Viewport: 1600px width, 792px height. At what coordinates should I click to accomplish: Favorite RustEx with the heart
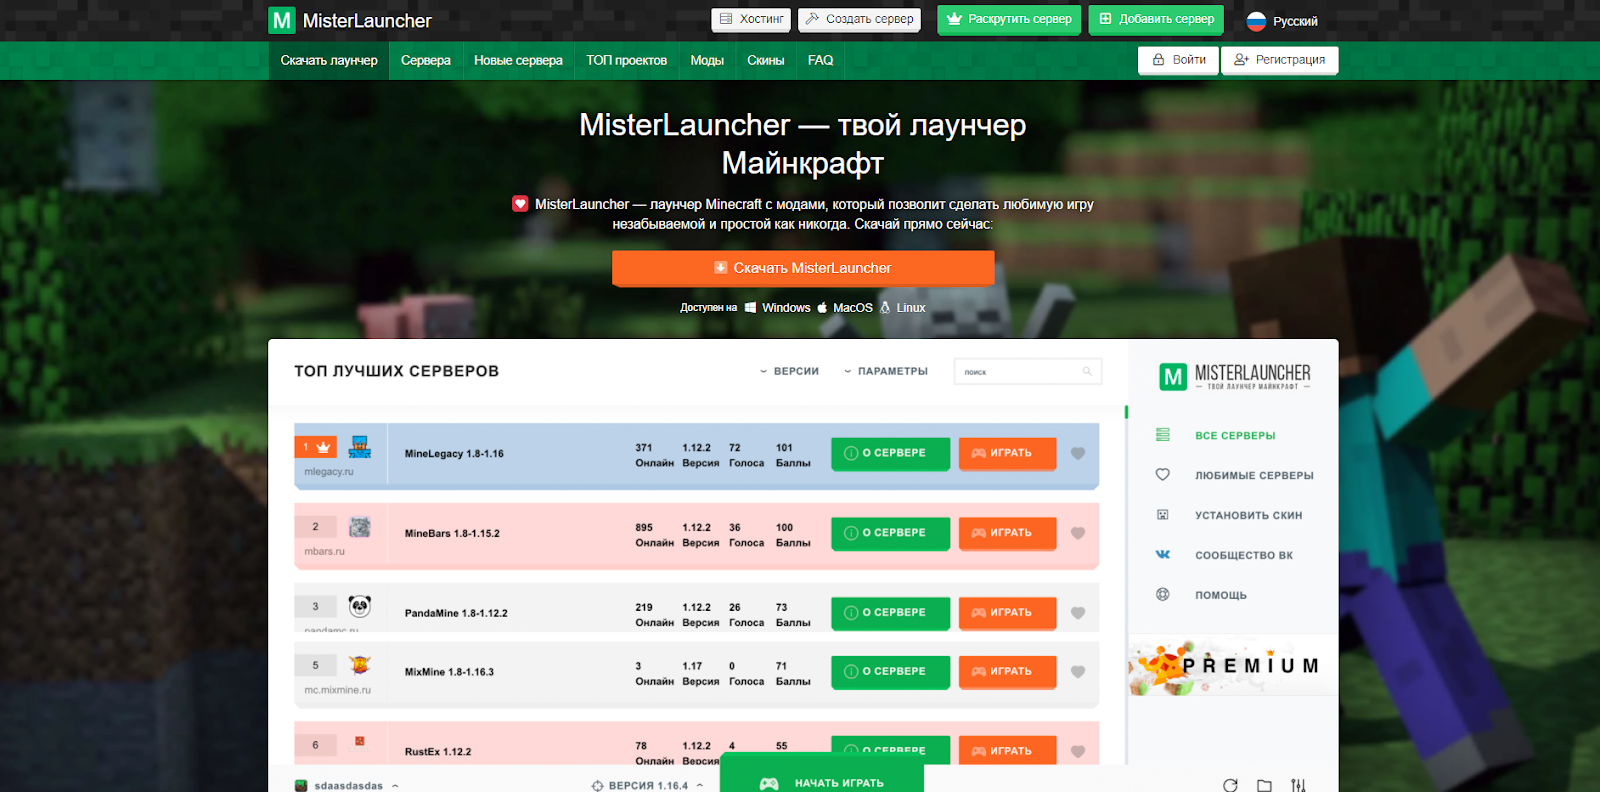[1078, 751]
